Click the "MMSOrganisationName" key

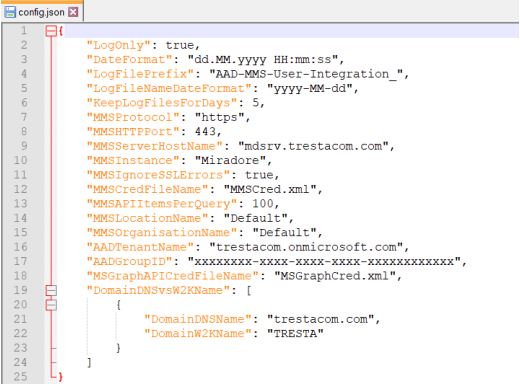(x=162, y=232)
